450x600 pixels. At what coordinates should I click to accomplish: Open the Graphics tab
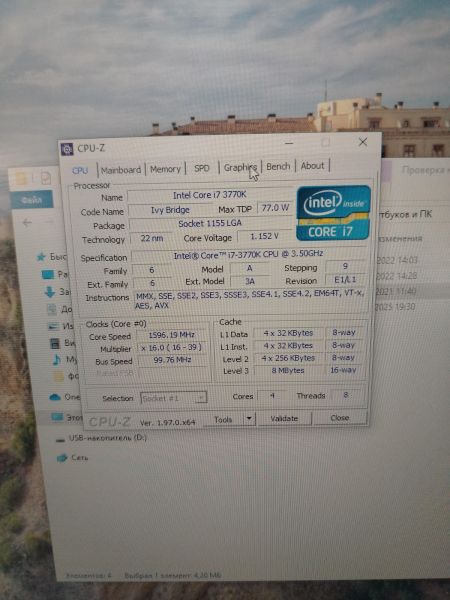point(240,168)
